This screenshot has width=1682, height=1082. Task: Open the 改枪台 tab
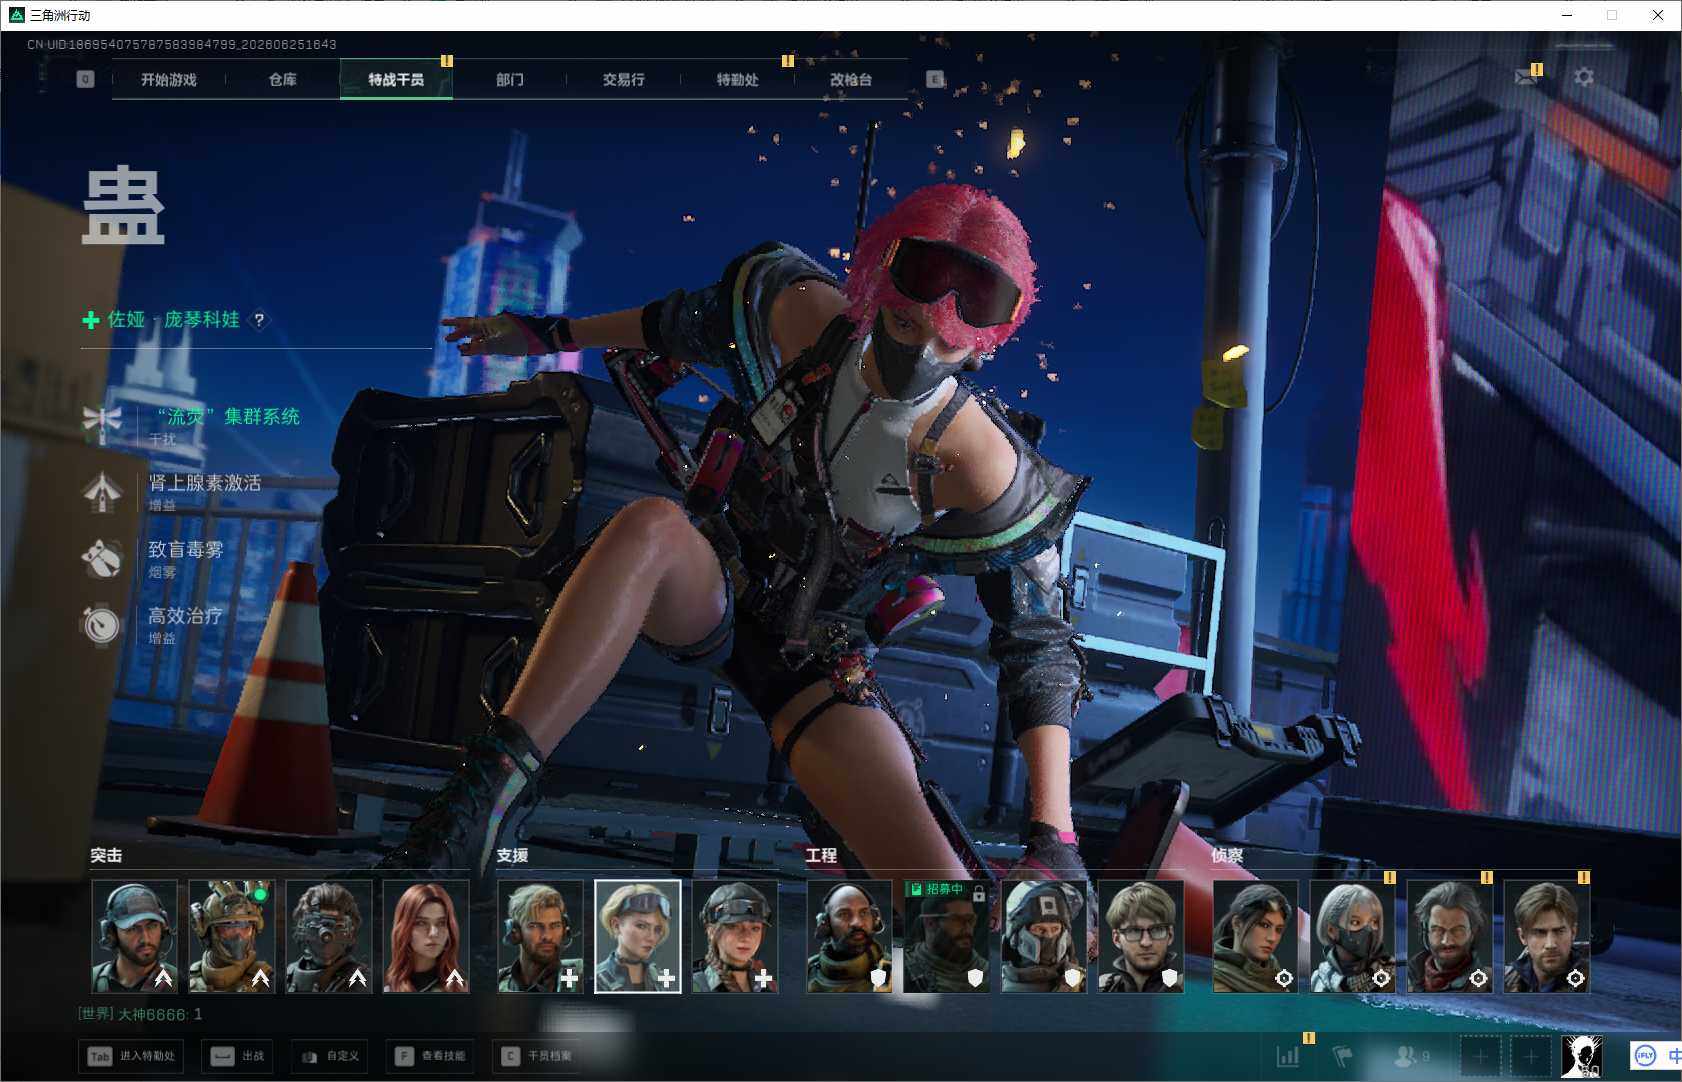[x=851, y=79]
